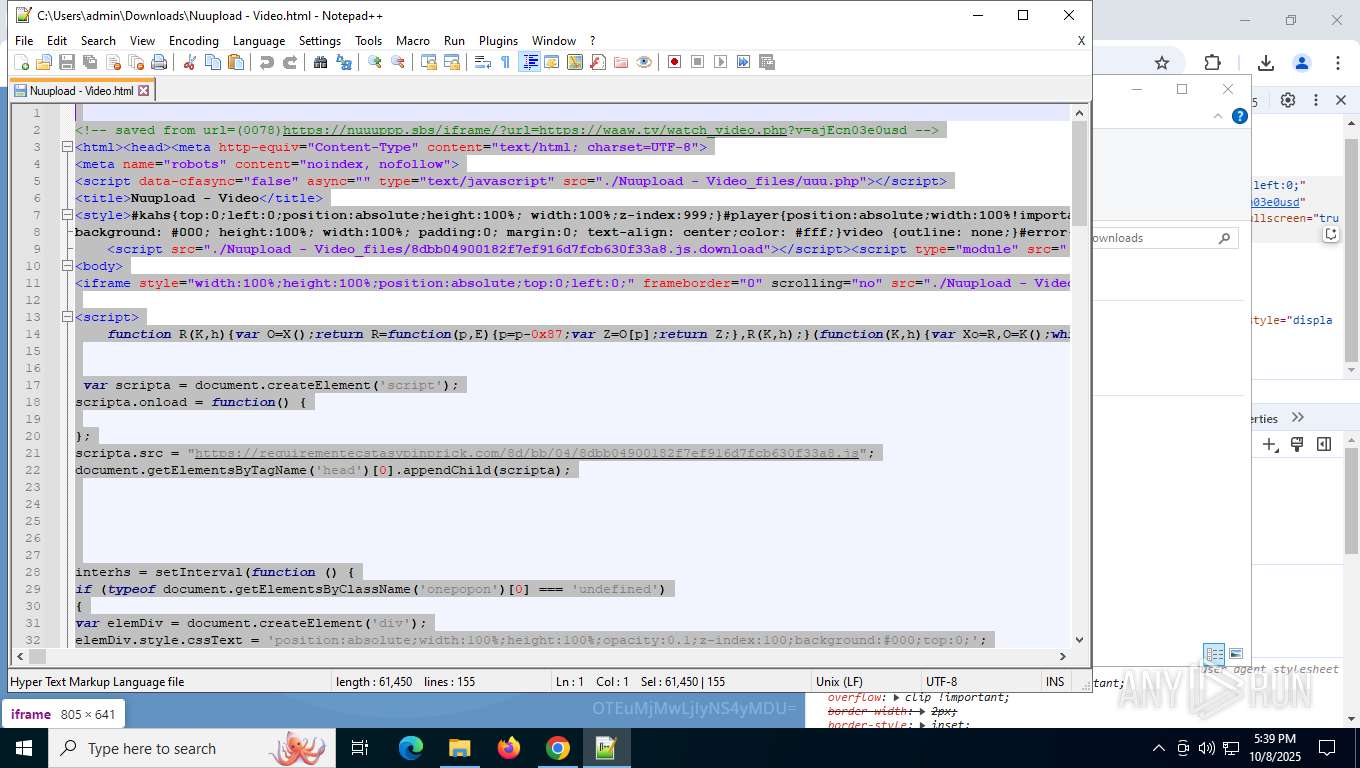1360x768 pixels.
Task: Open Chrome DevTools settings gear
Action: click(x=1288, y=100)
